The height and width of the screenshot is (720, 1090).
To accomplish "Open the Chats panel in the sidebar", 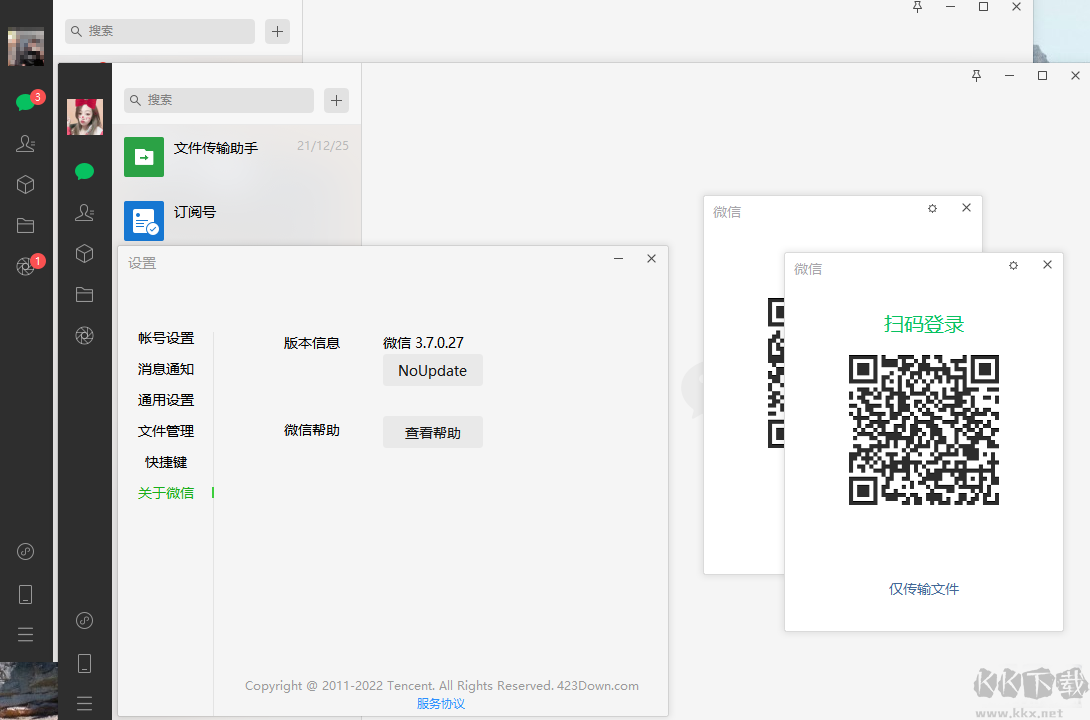I will click(85, 171).
